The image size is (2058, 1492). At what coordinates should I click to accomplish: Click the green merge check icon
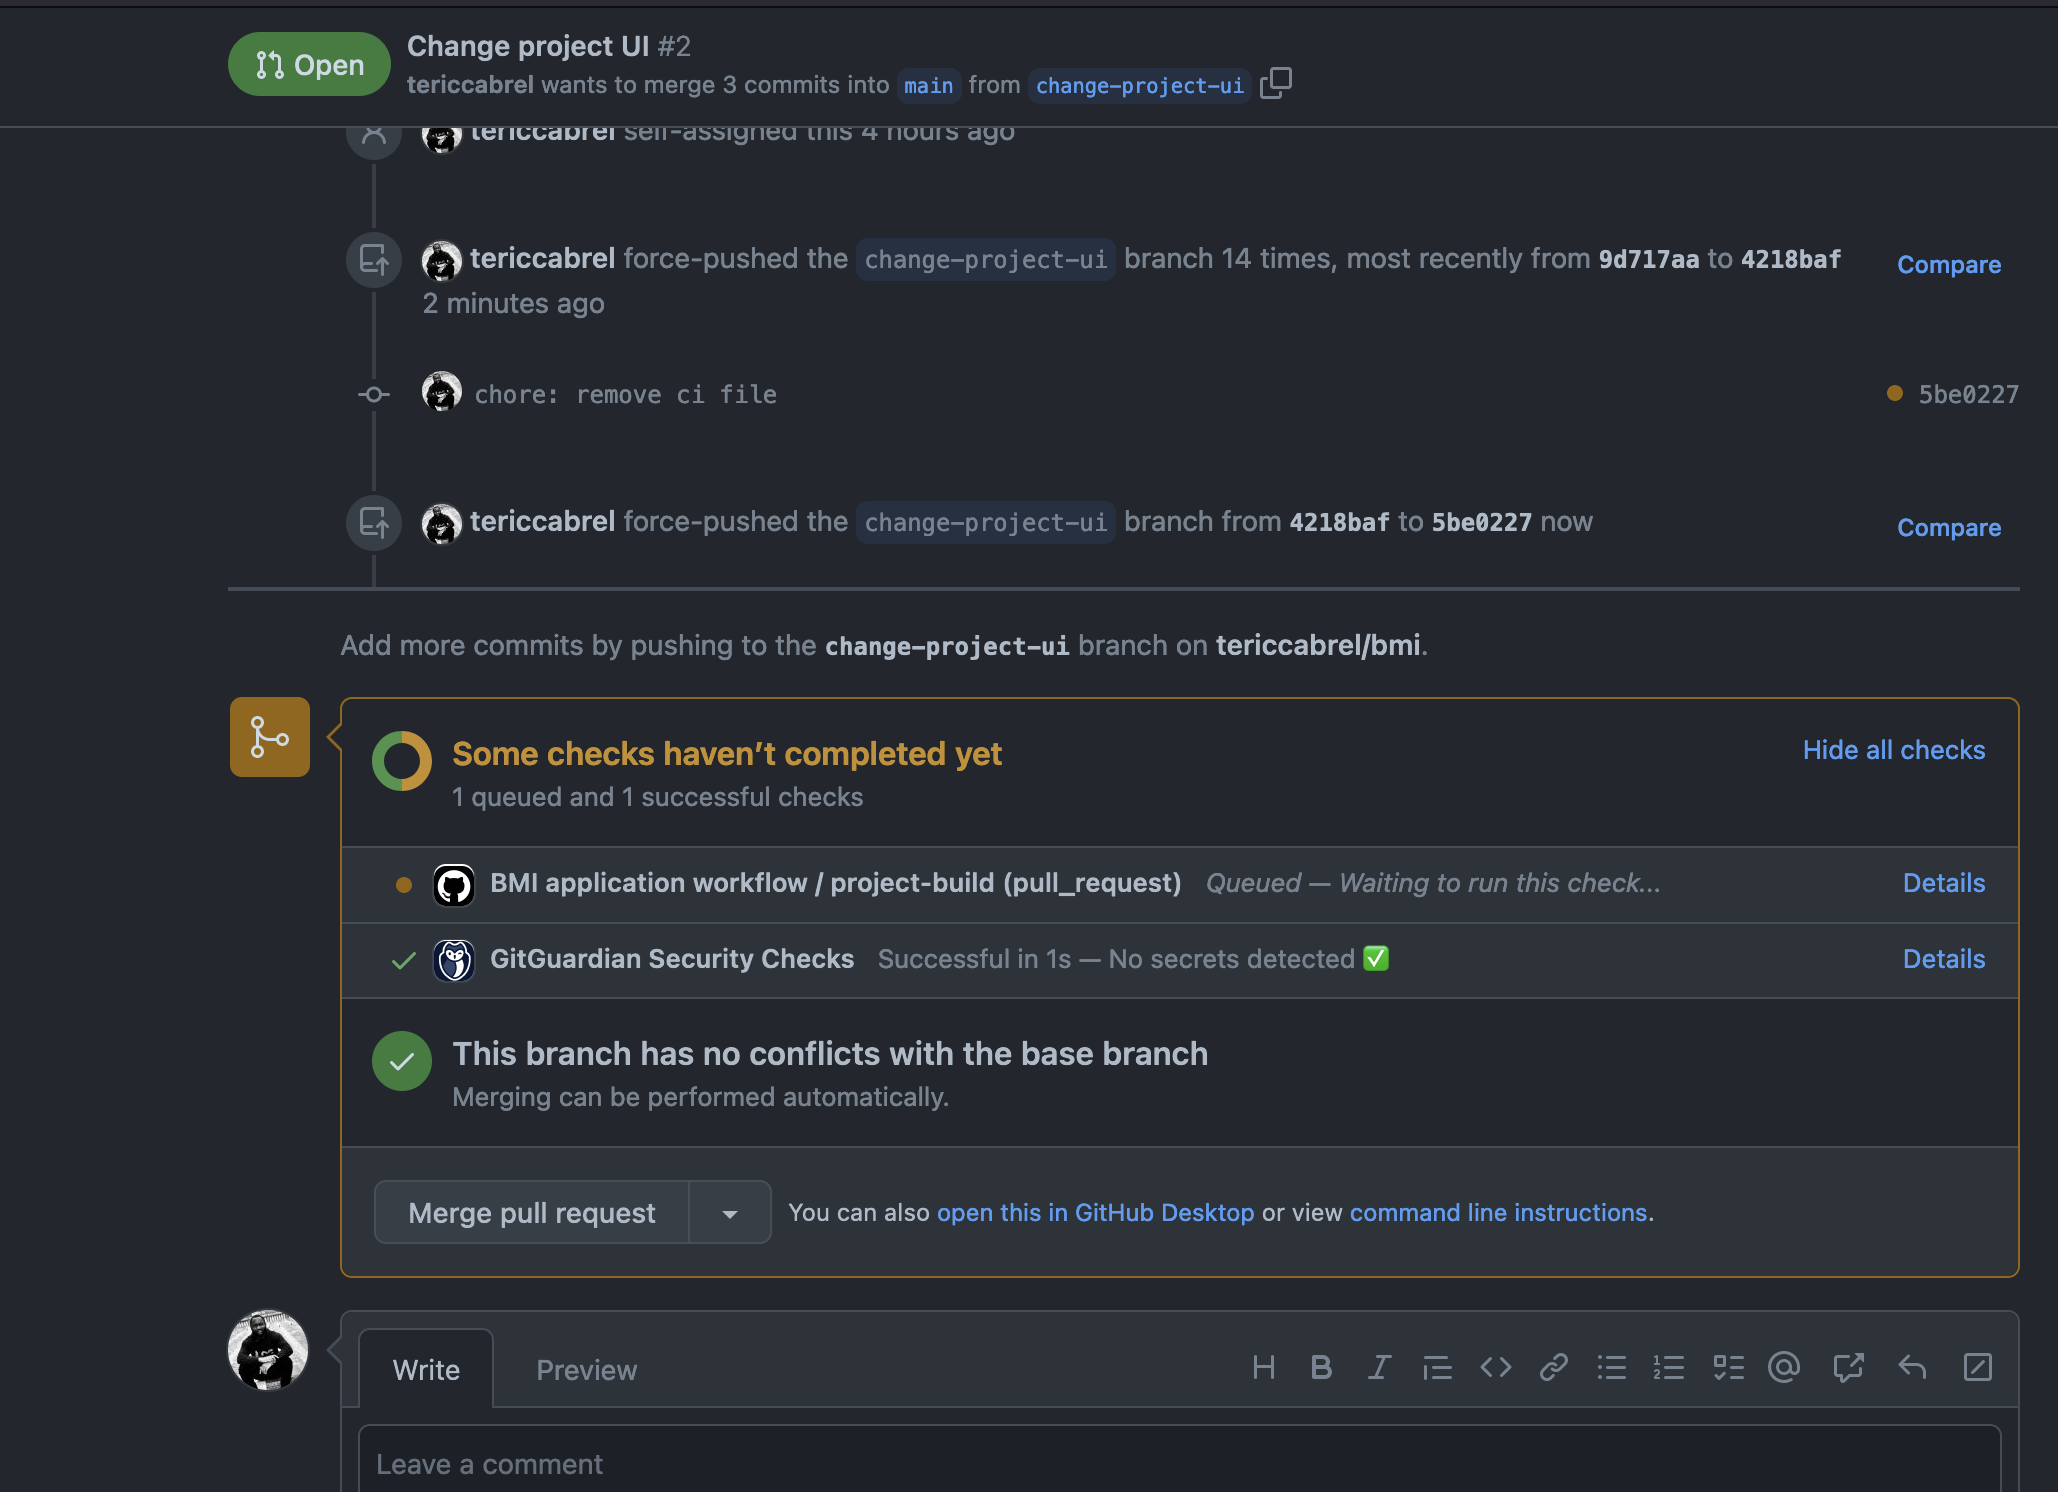(x=401, y=1061)
